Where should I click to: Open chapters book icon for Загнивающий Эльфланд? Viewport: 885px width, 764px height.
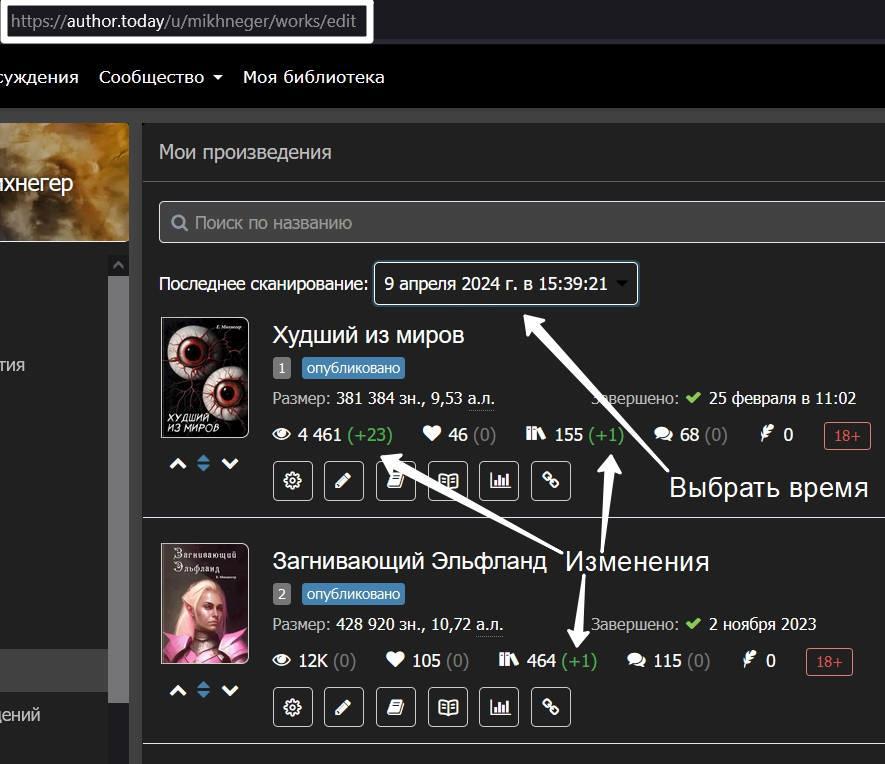(x=396, y=707)
